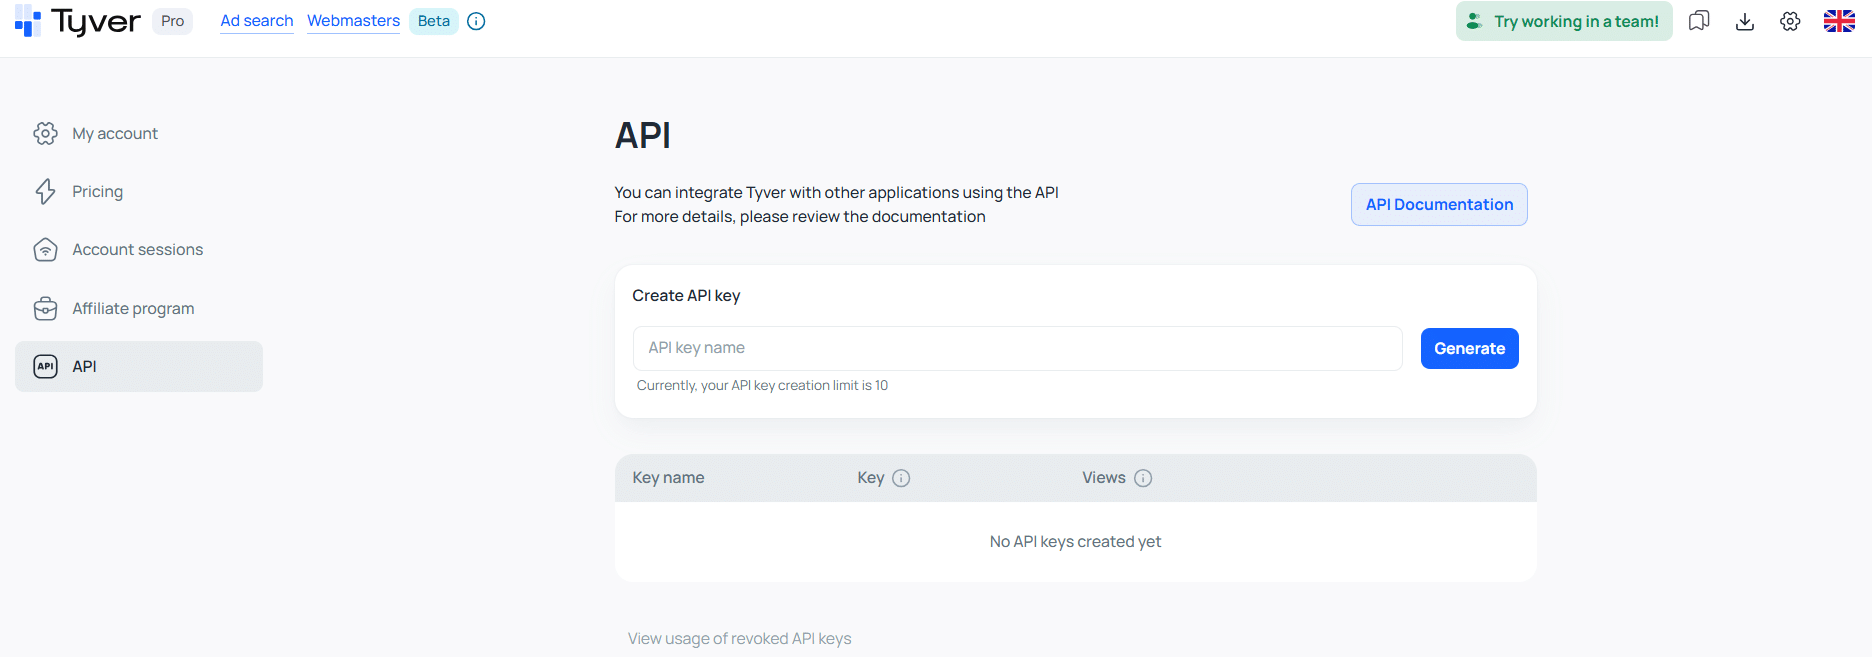
Task: Click the Generate button
Action: [x=1469, y=348]
